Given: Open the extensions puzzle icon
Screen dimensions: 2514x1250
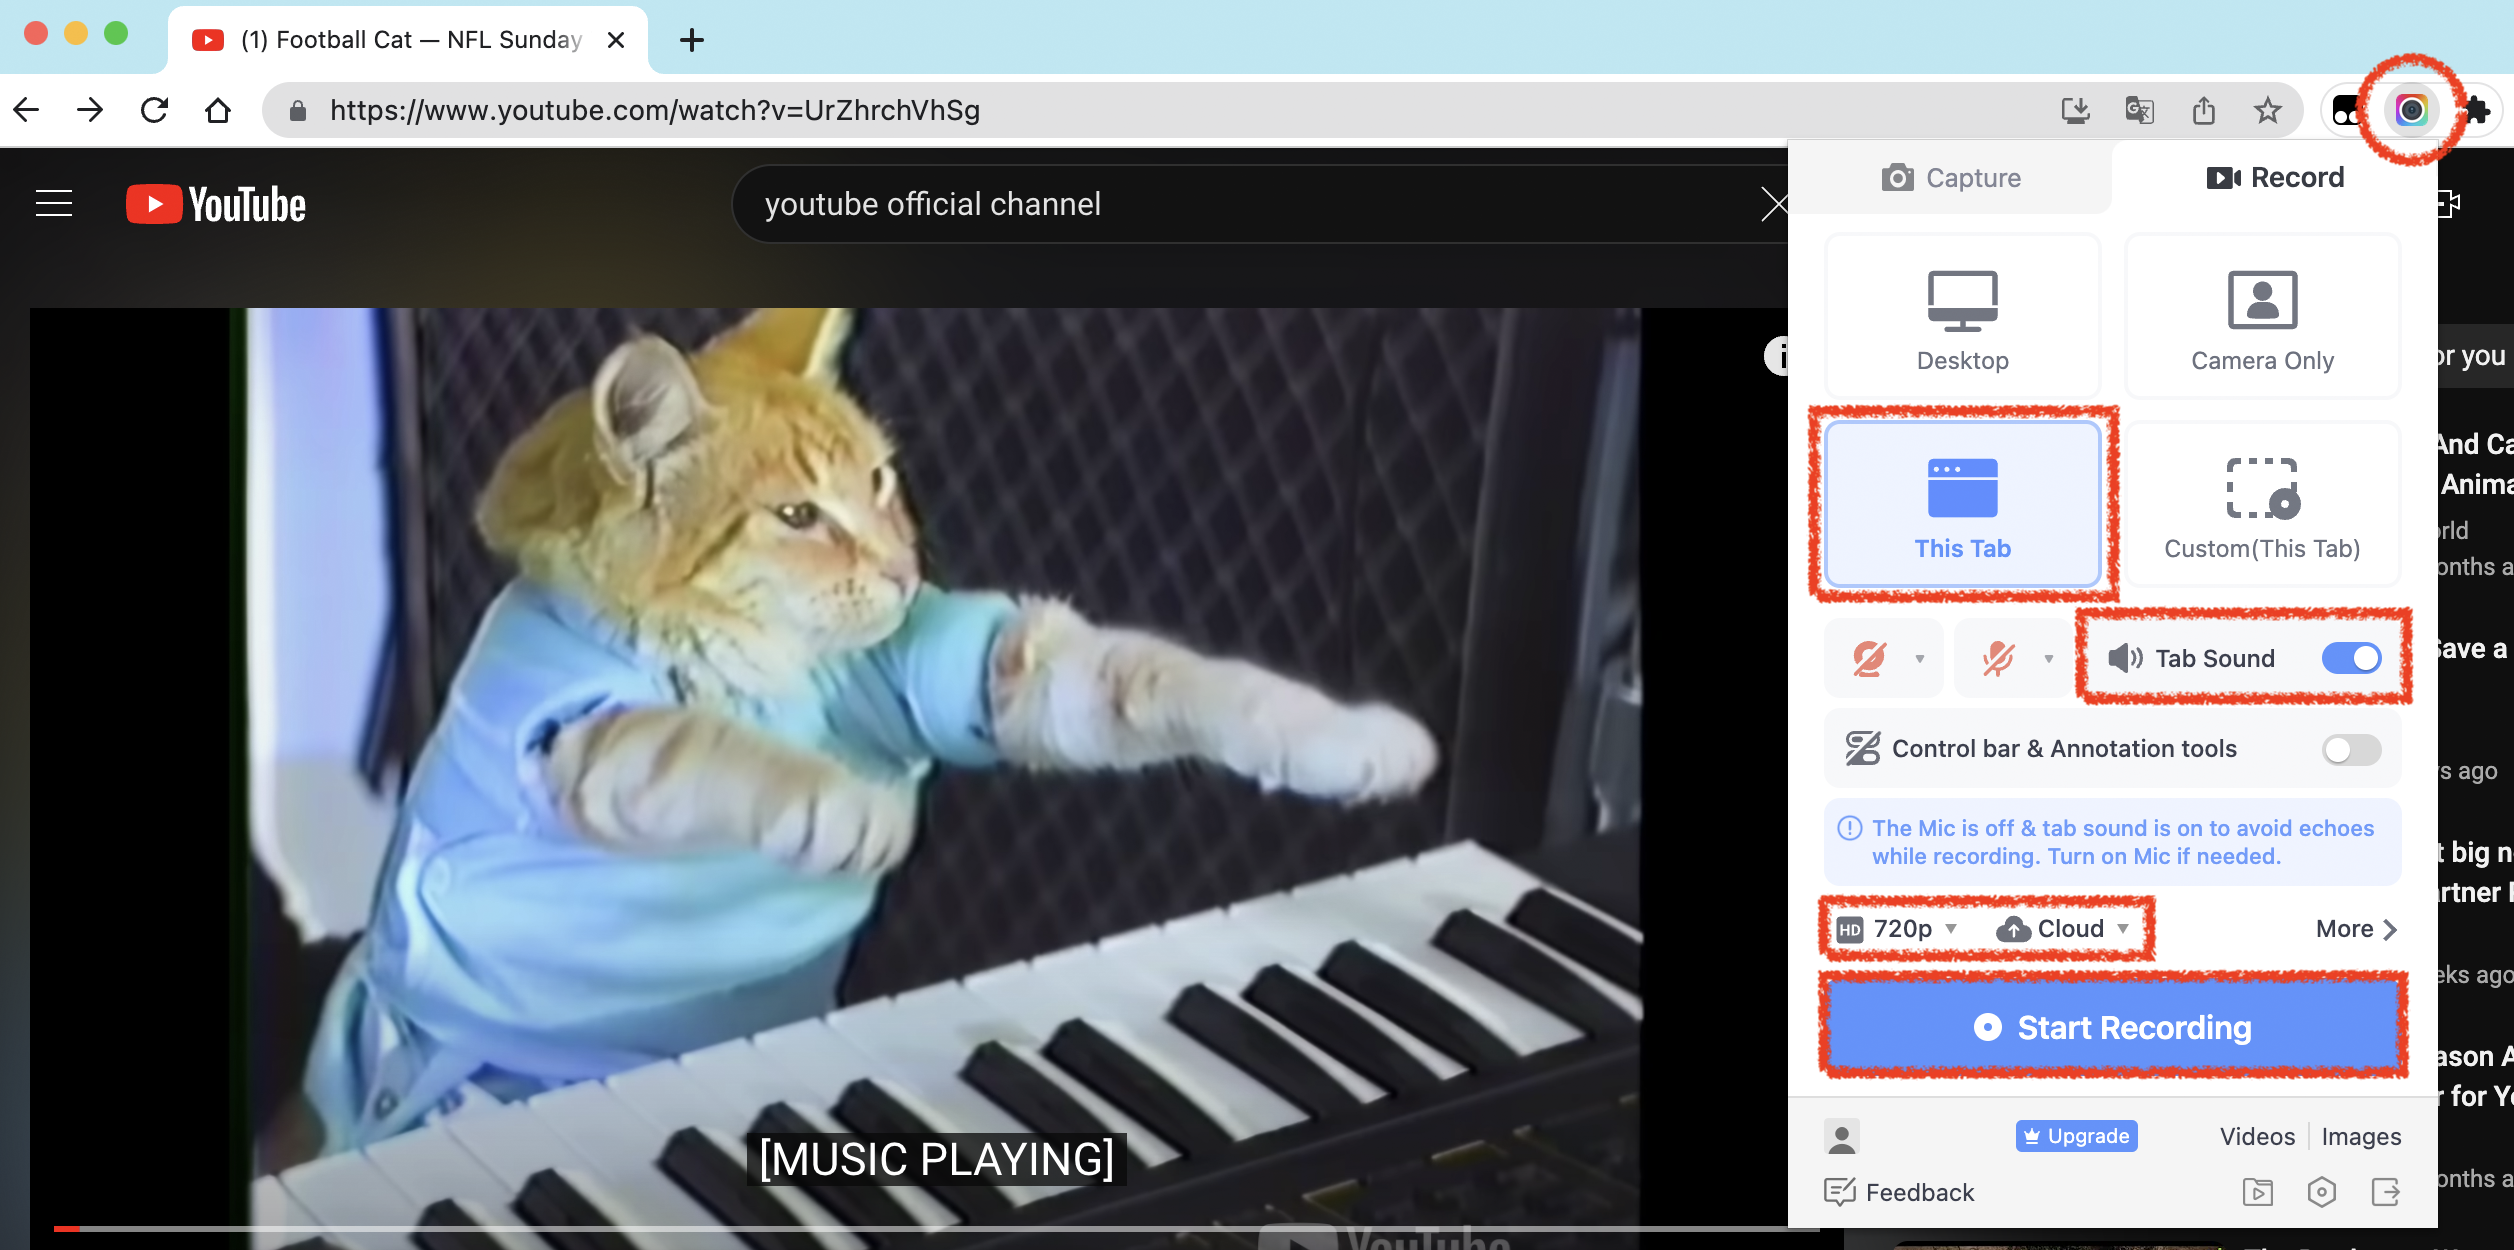Looking at the screenshot, I should pos(2477,110).
